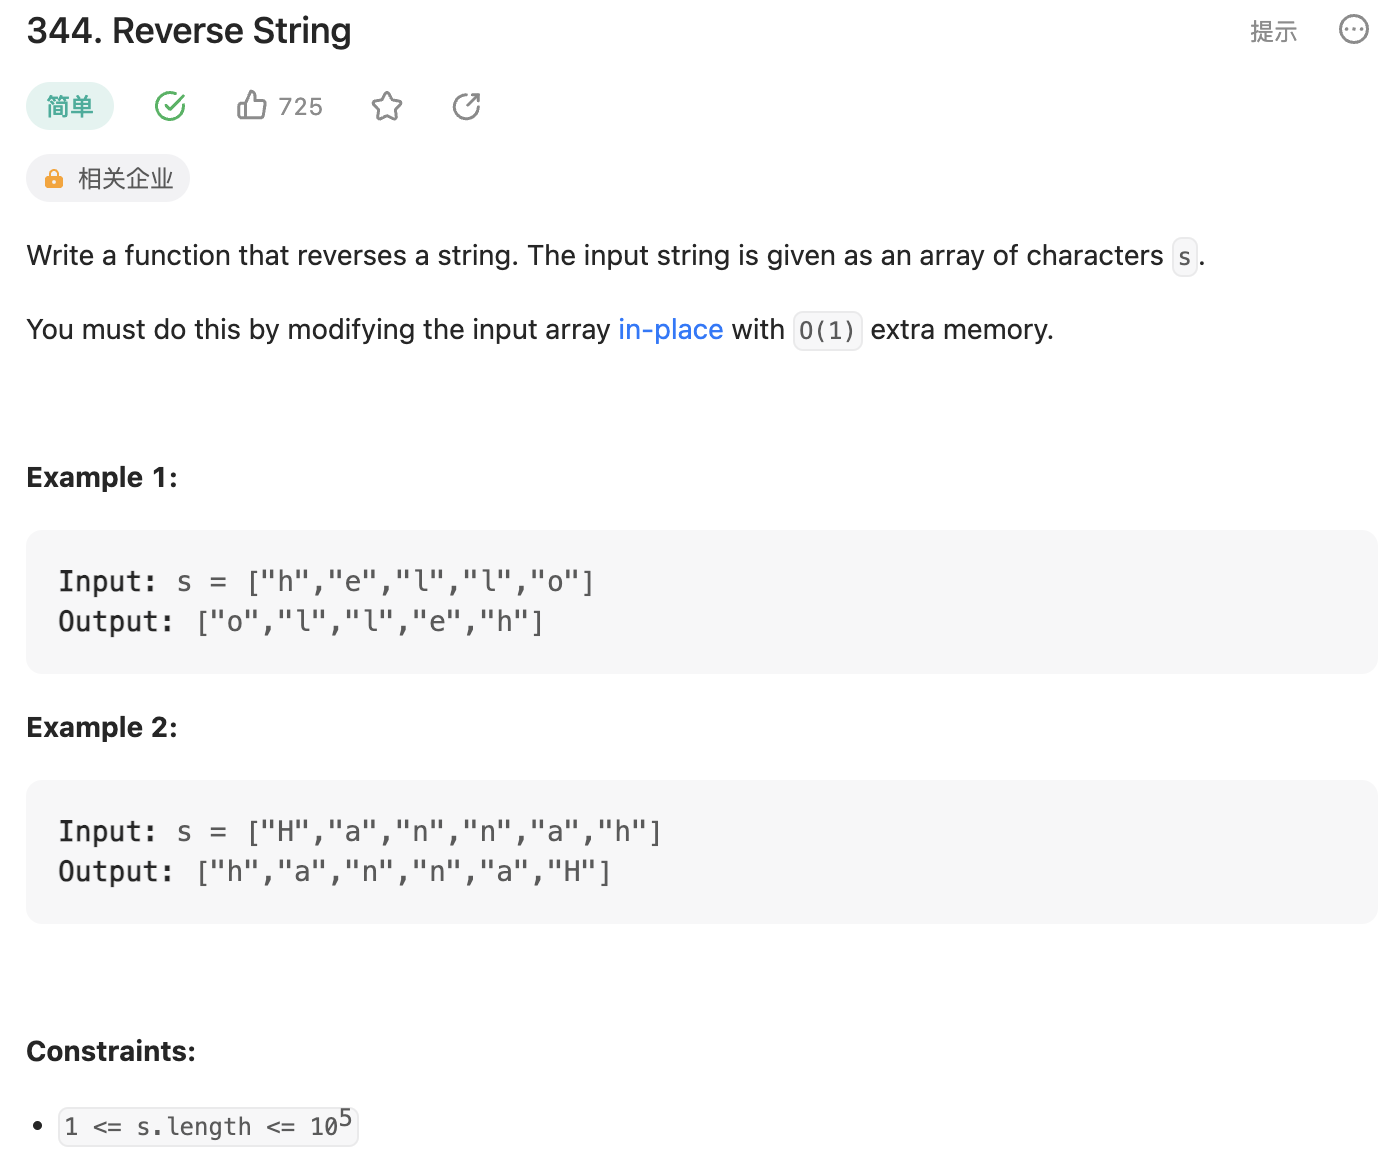Follow the in-place hyperlink
Screen dimensions: 1378x1154
tap(670, 330)
